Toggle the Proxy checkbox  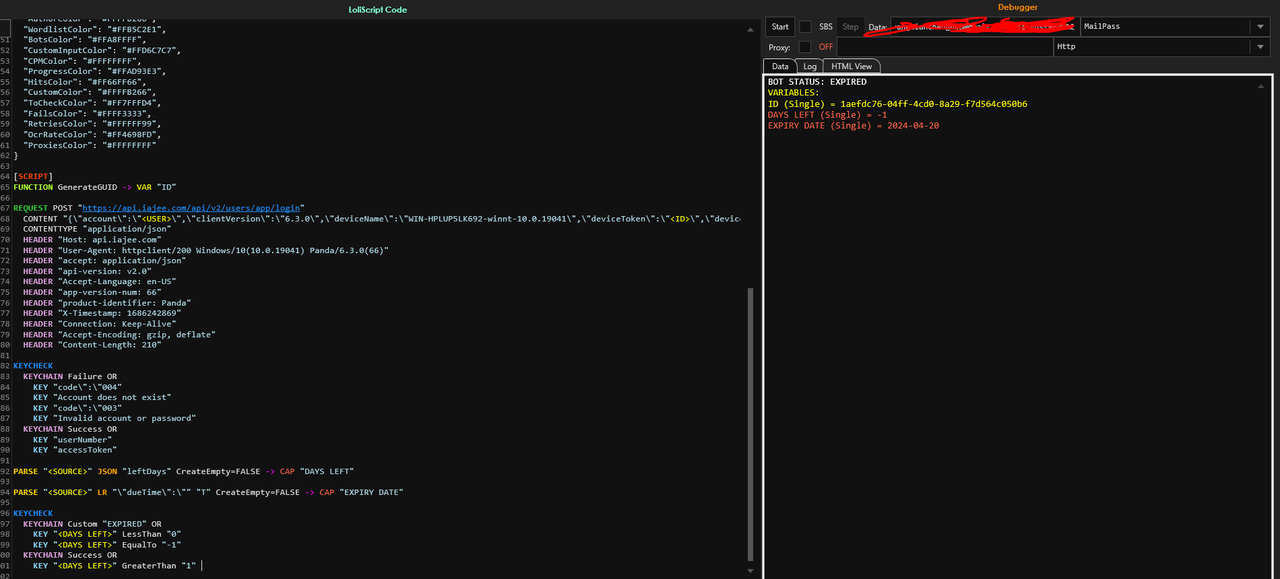pos(805,47)
